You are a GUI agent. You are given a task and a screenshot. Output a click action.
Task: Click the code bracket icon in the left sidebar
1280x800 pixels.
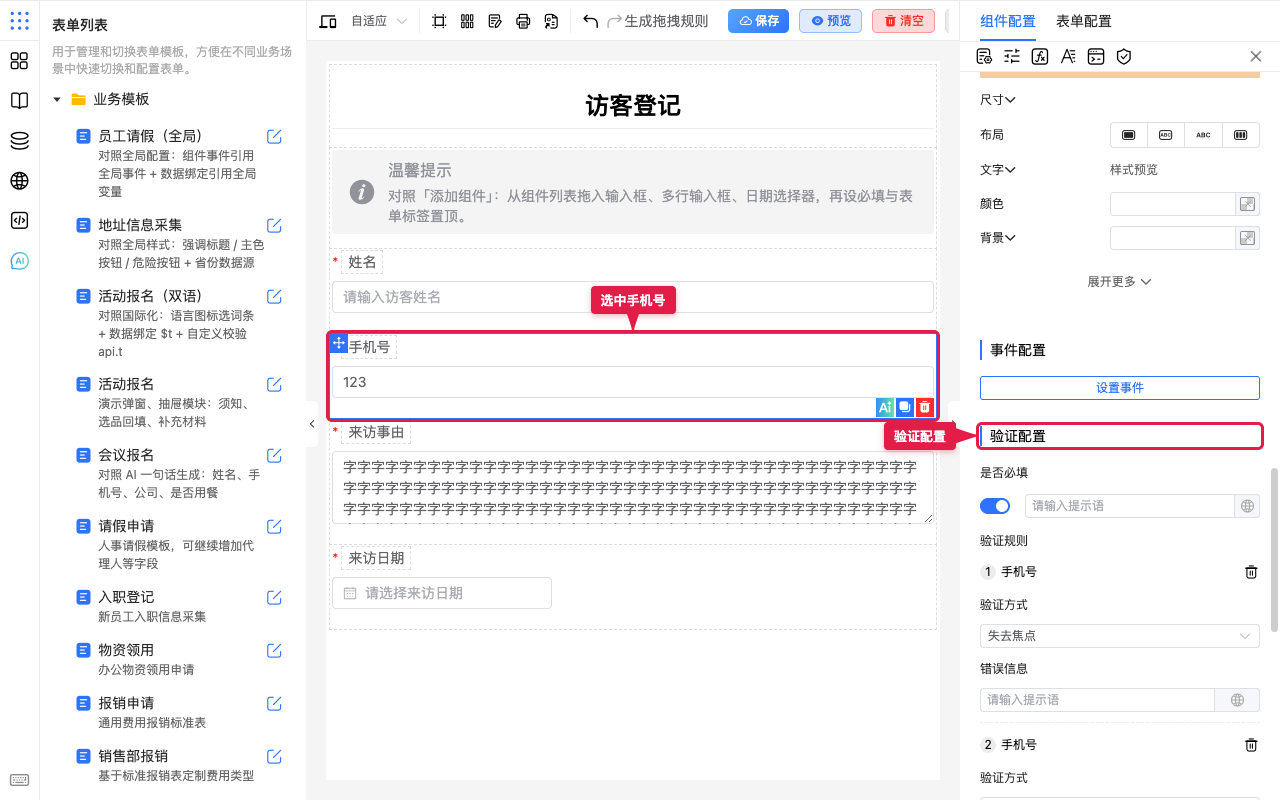[x=19, y=221]
